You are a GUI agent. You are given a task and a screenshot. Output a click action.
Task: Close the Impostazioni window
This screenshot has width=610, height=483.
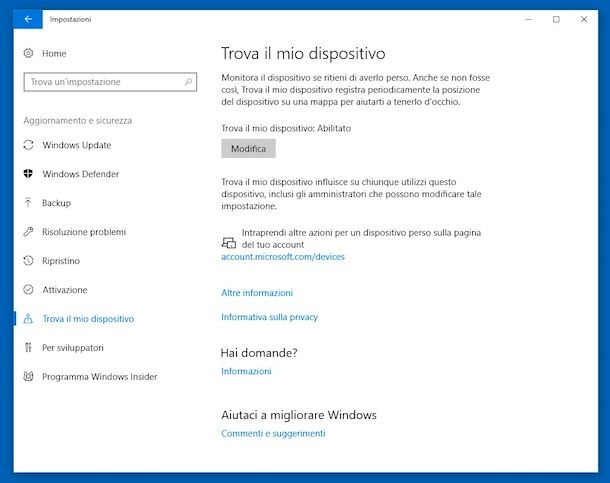[584, 19]
